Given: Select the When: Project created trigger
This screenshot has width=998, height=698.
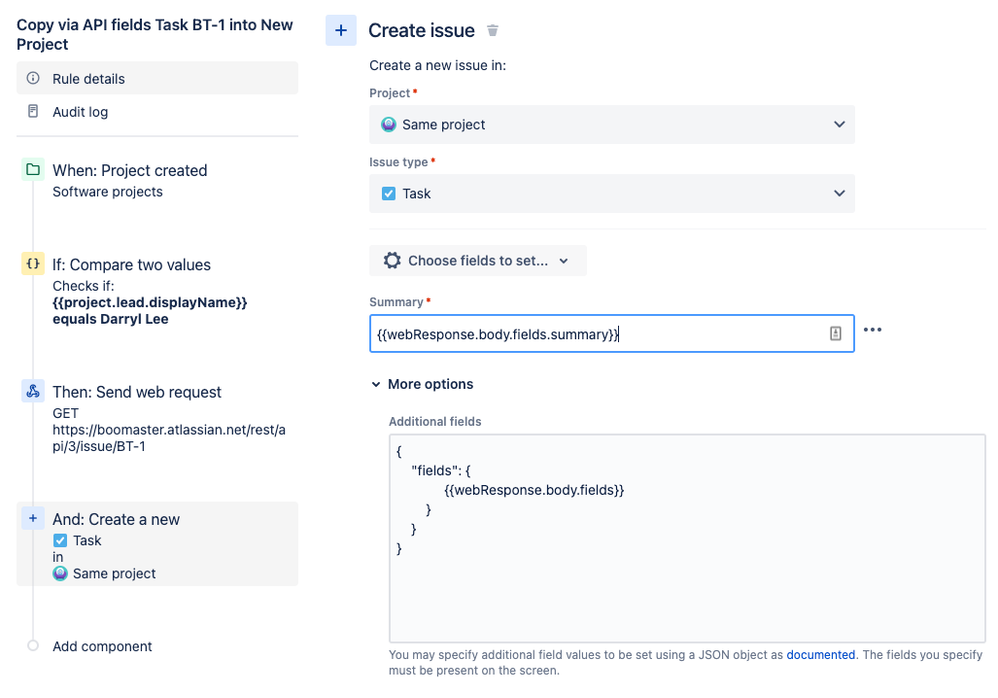Looking at the screenshot, I should tap(129, 171).
